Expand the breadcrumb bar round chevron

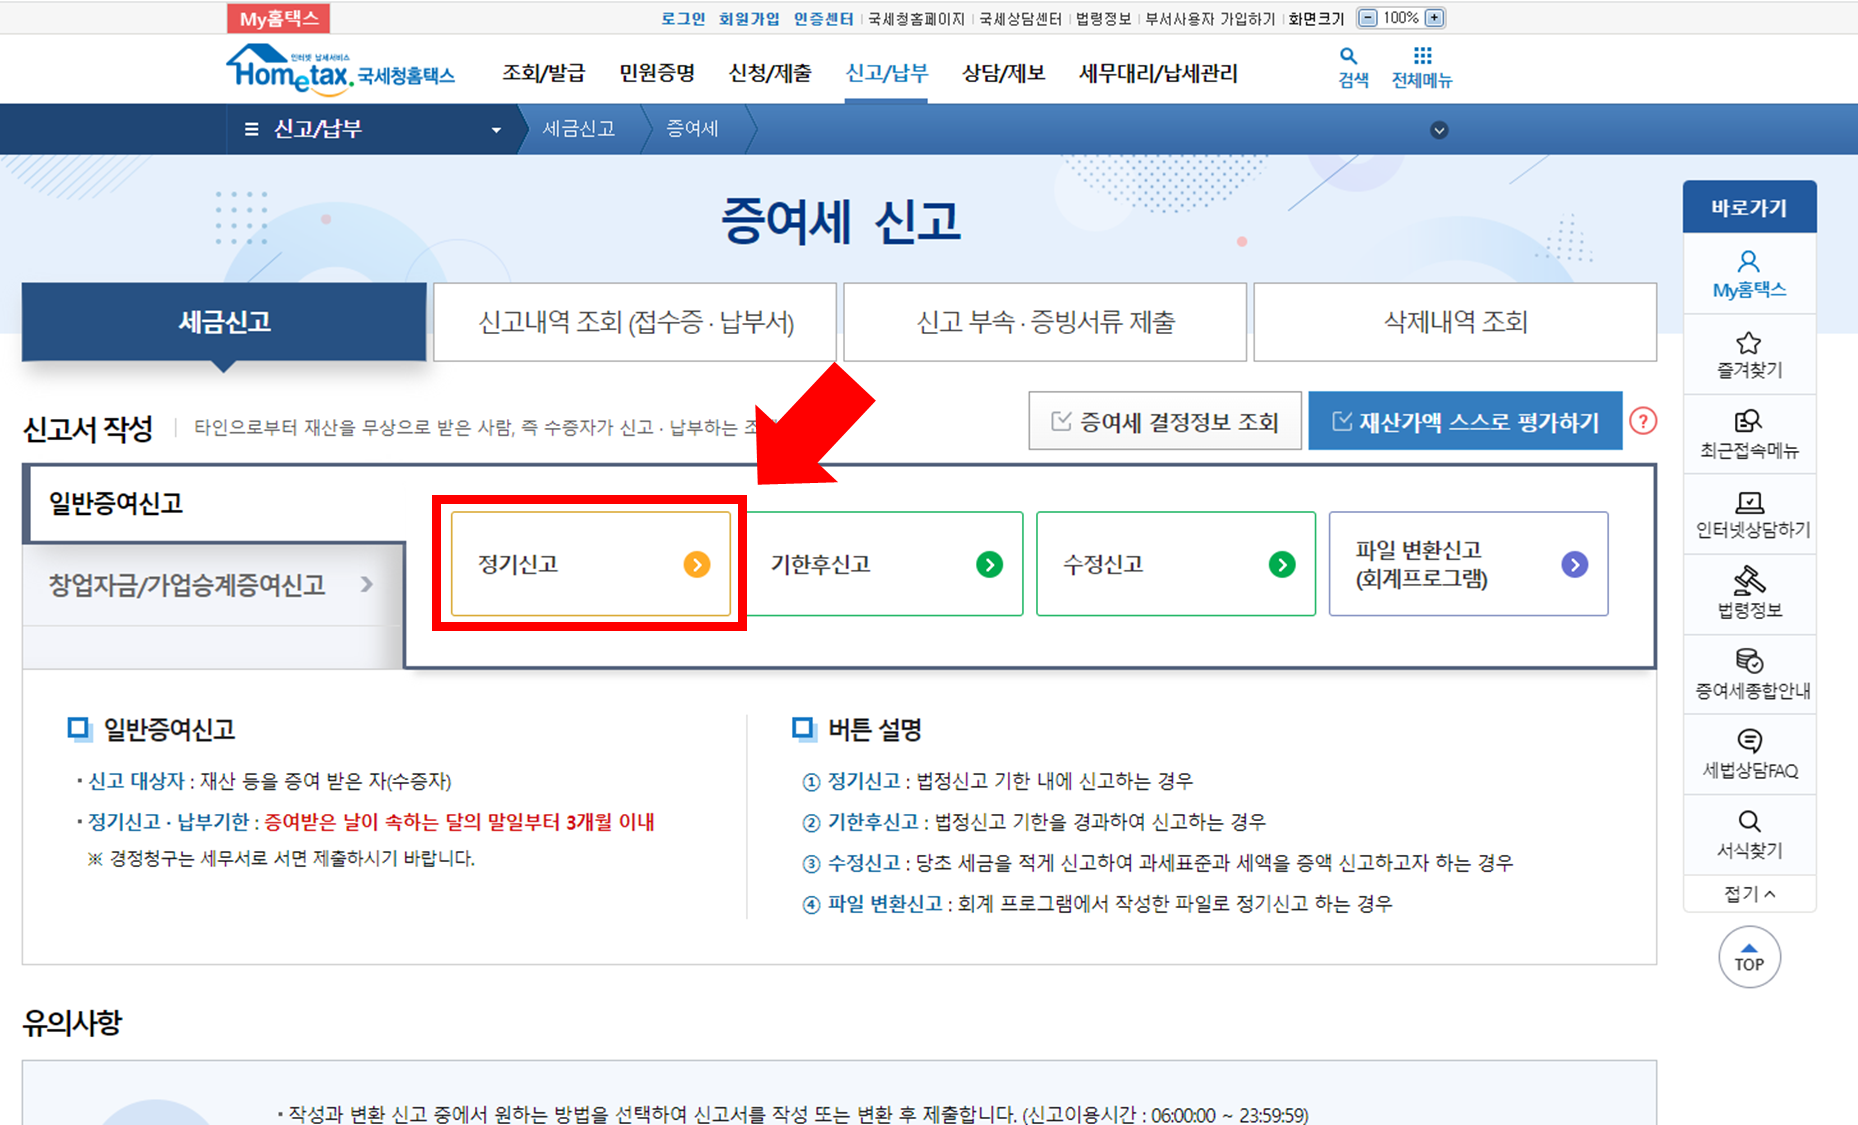click(x=1439, y=130)
